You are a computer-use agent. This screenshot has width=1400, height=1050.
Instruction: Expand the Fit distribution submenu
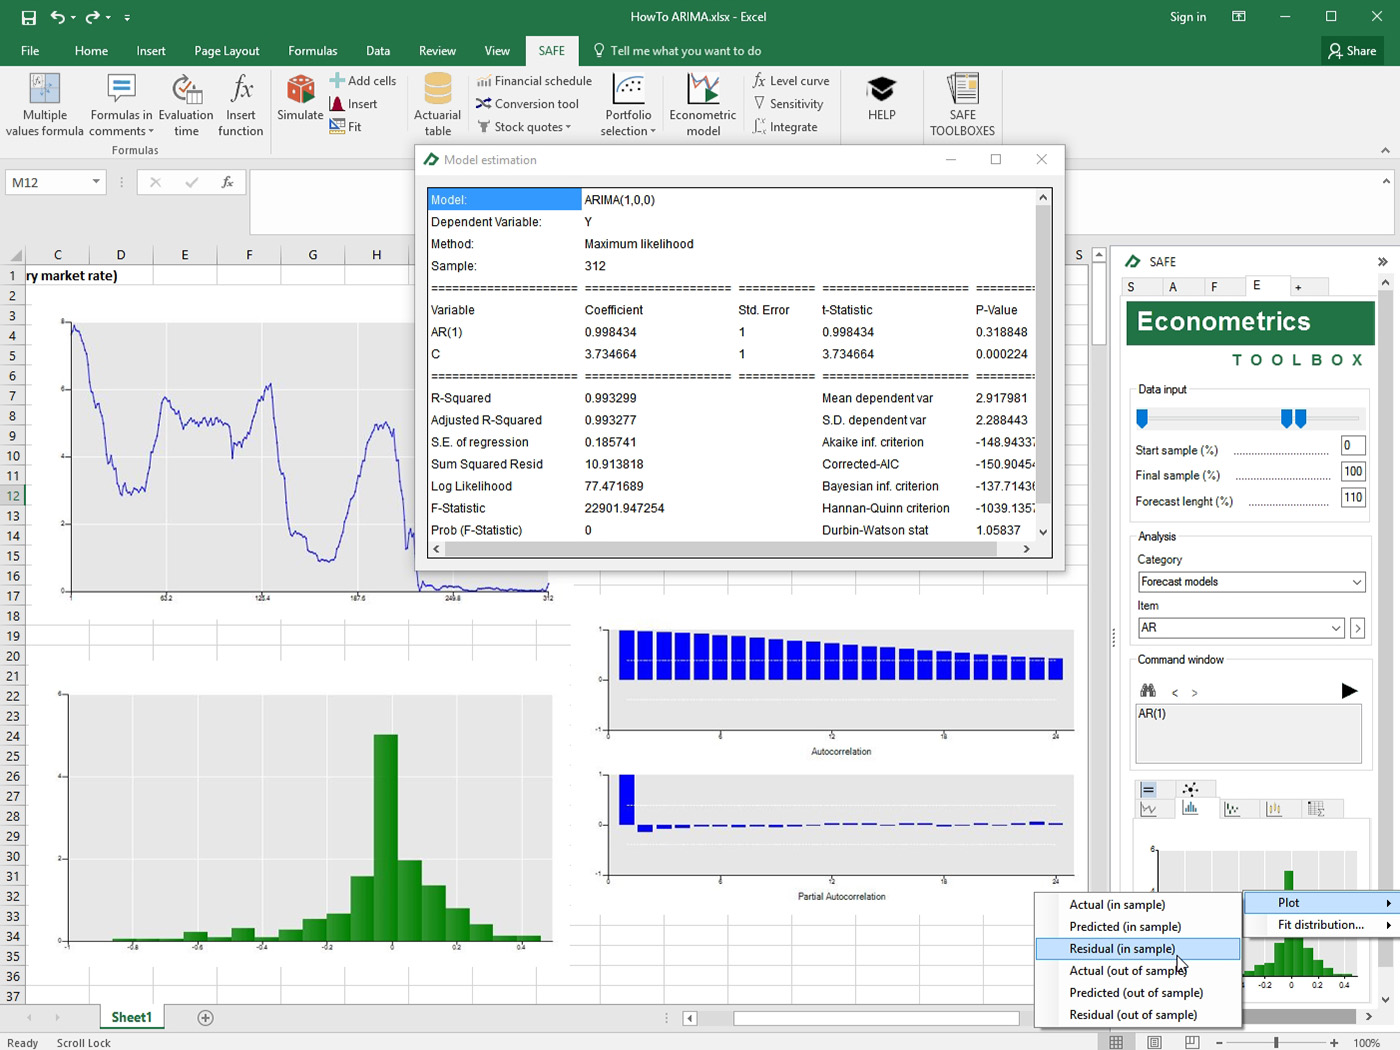point(1321,925)
